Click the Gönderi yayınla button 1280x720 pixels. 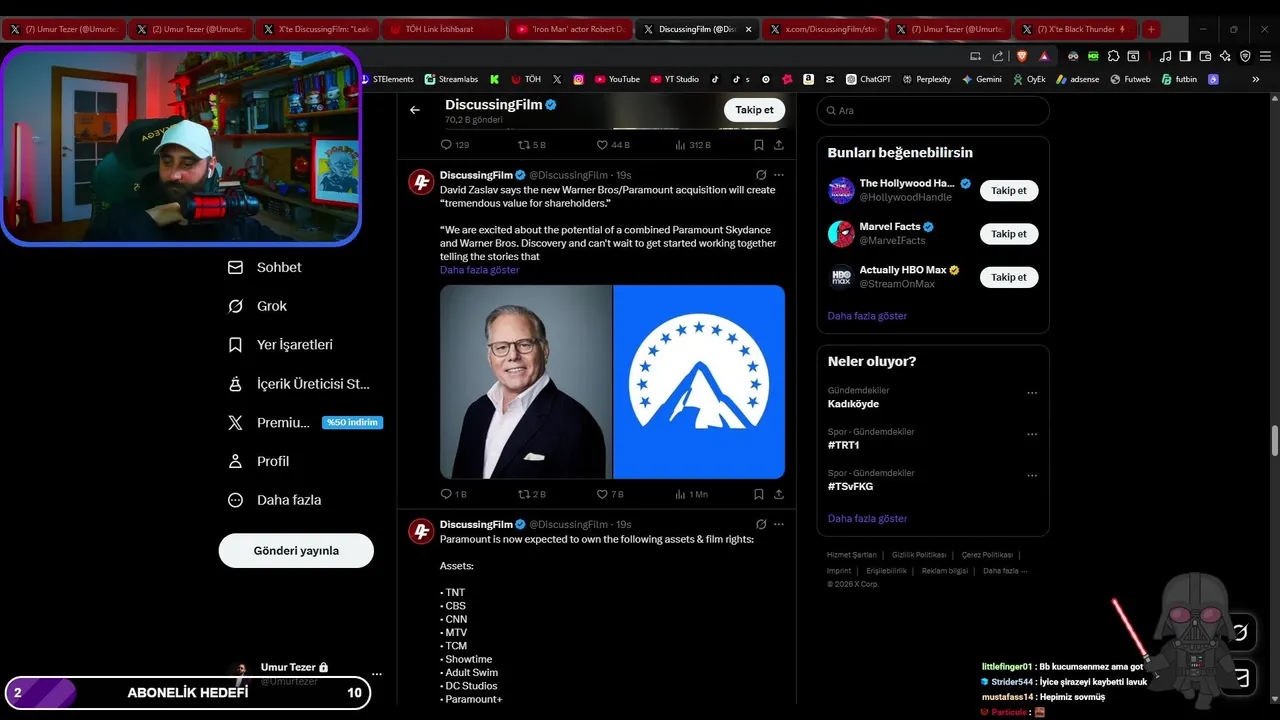(x=296, y=550)
